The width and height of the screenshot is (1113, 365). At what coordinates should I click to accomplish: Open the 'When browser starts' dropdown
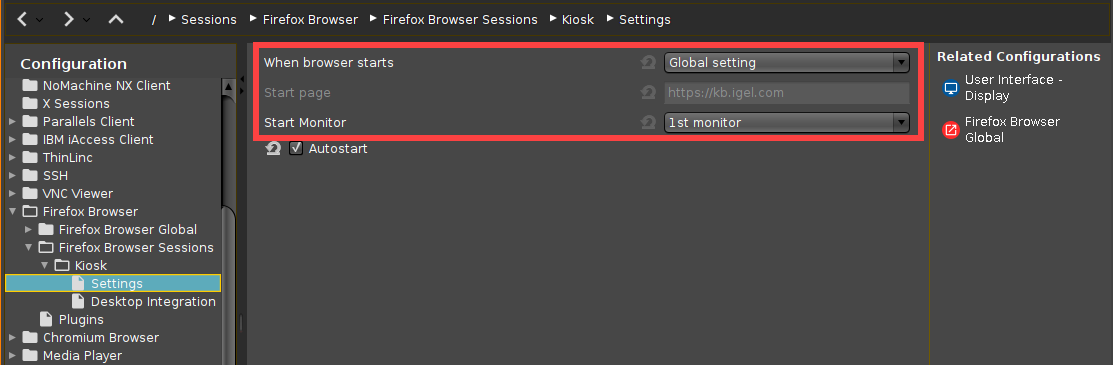[x=786, y=62]
